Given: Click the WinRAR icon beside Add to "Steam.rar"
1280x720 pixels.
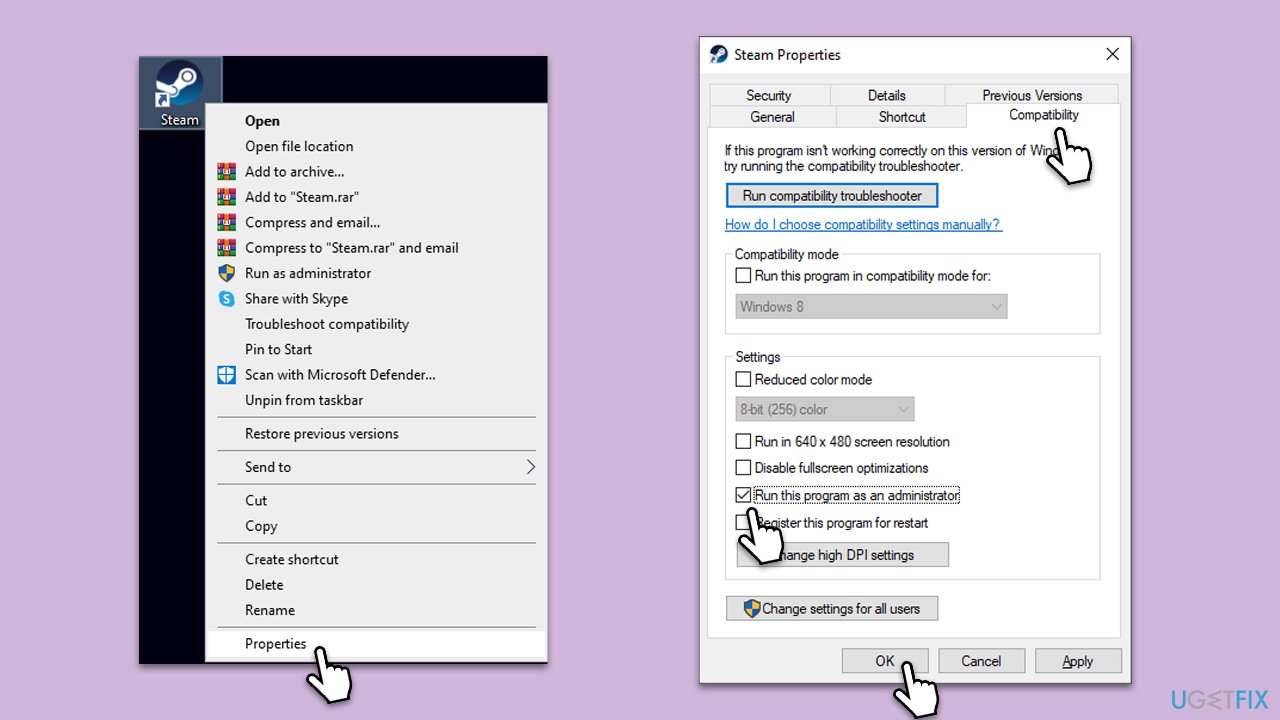Looking at the screenshot, I should 227,197.
